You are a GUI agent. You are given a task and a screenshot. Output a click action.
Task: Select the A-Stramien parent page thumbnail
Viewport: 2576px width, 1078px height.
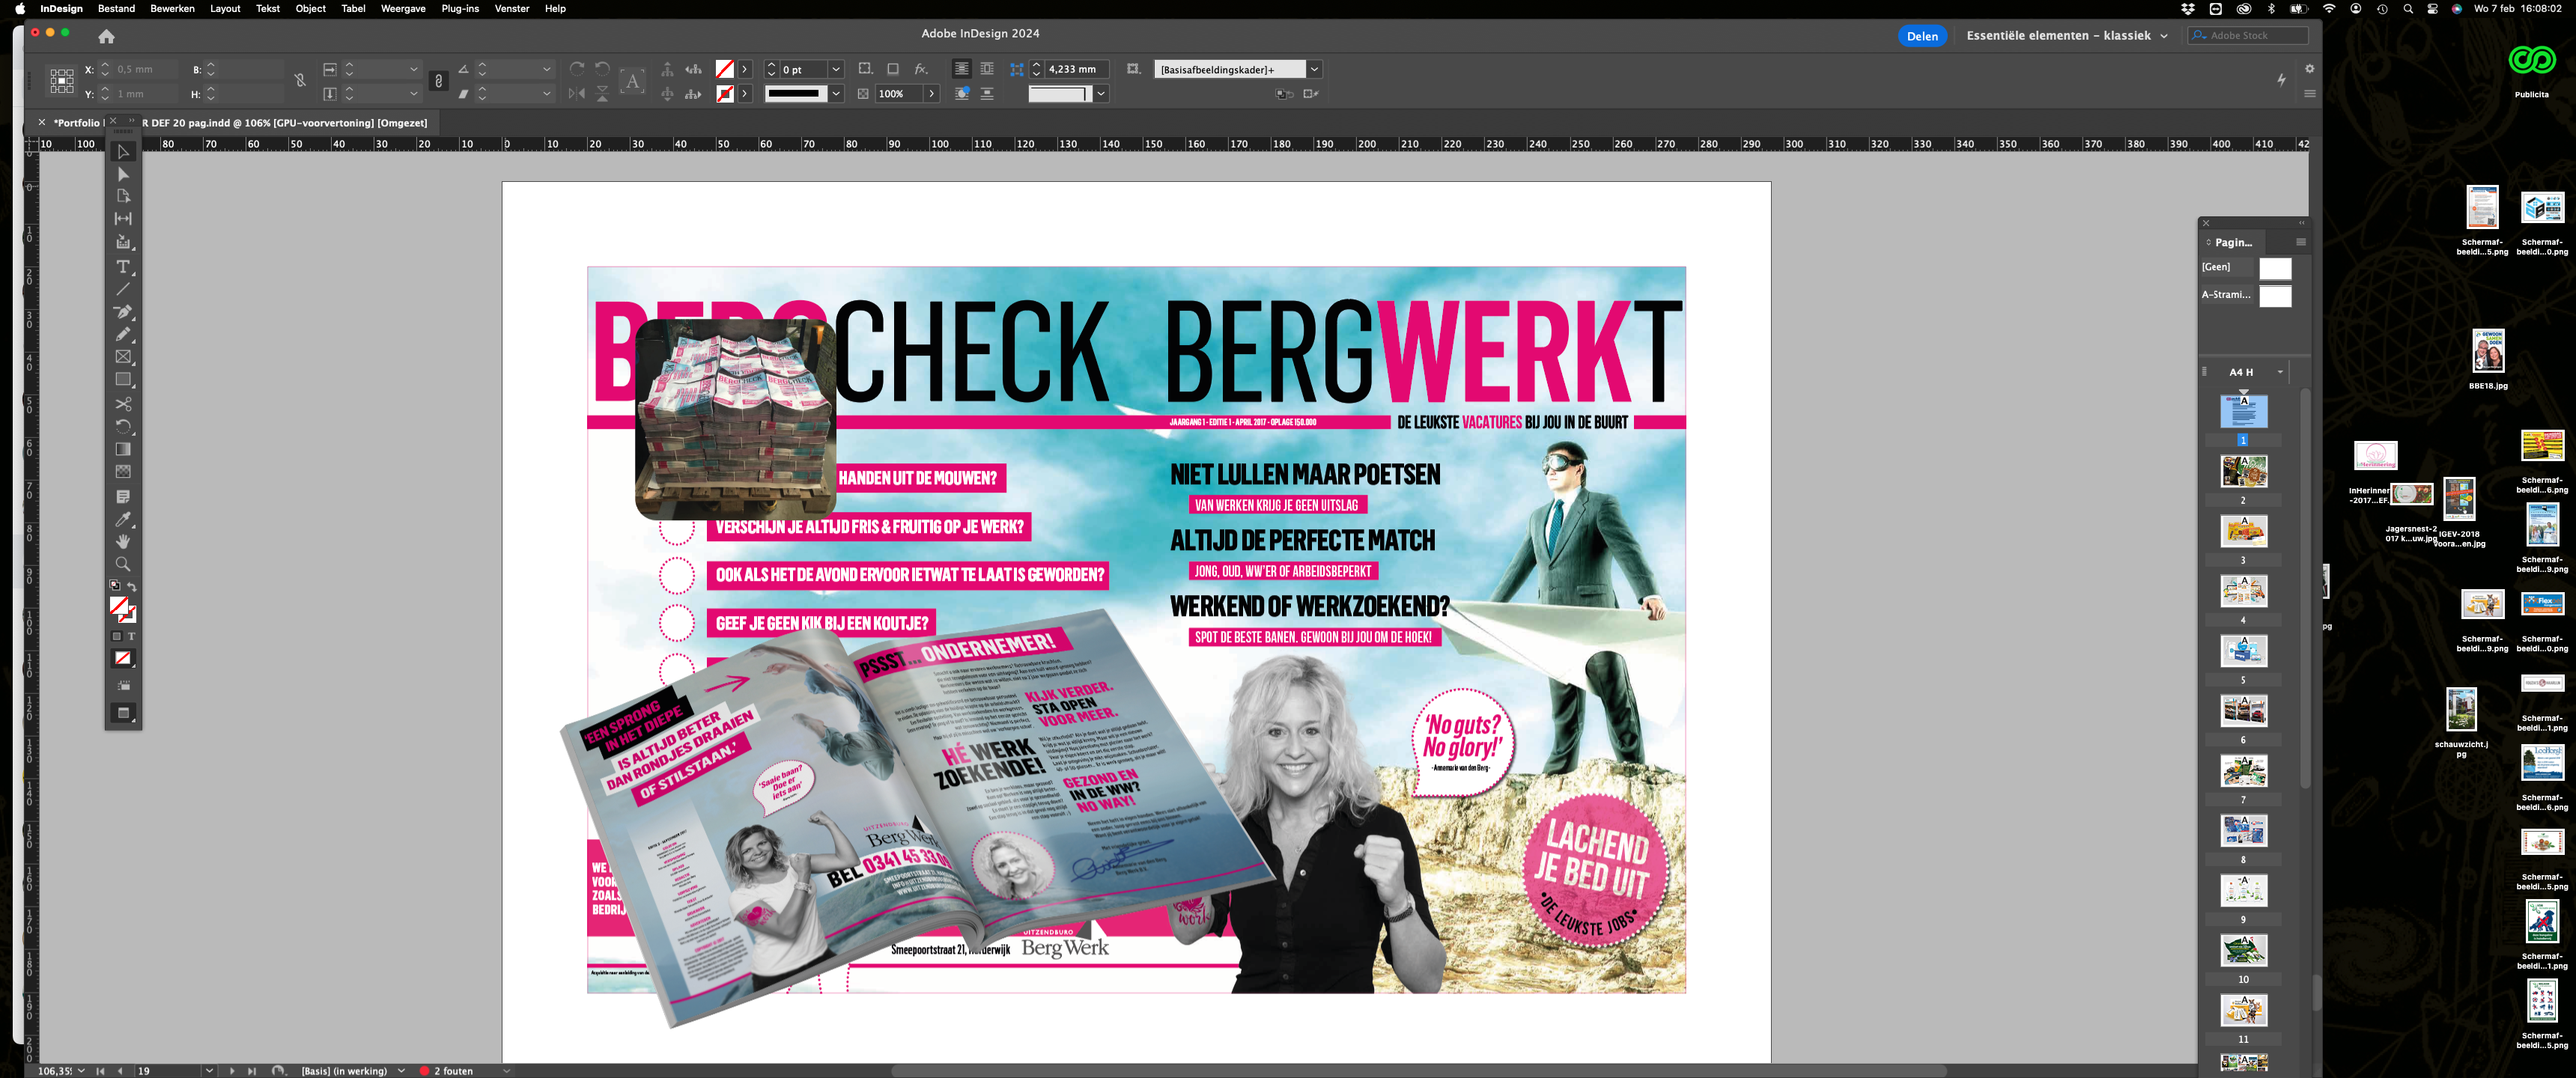[x=2275, y=296]
